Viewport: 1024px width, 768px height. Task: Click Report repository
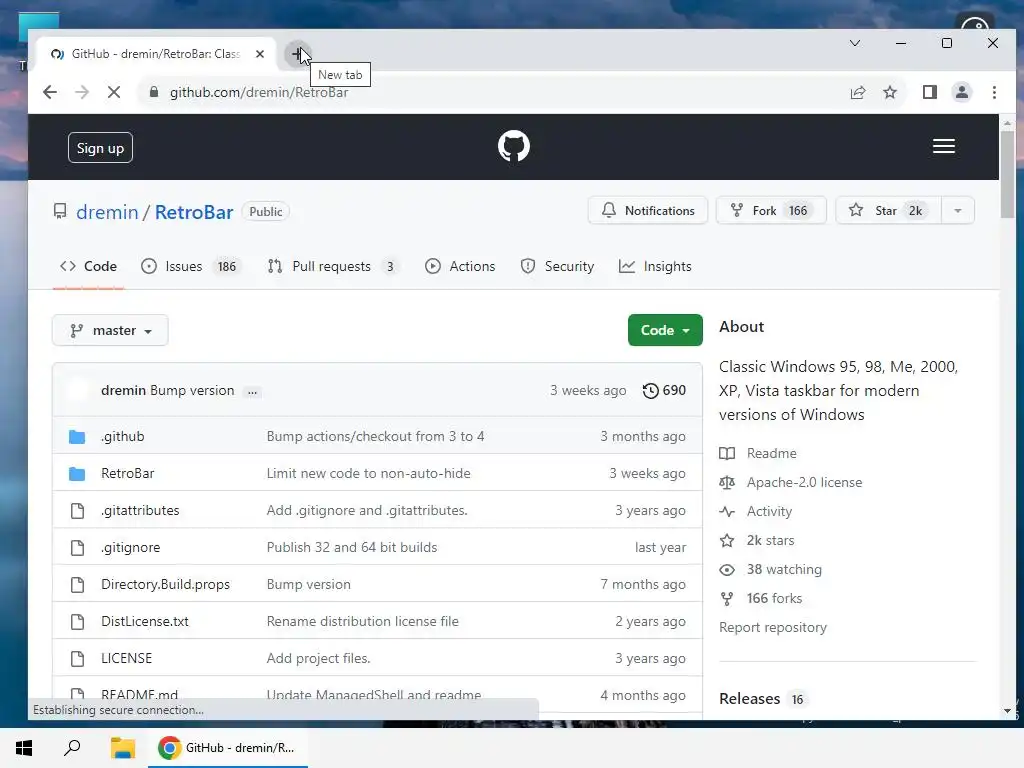pos(773,628)
